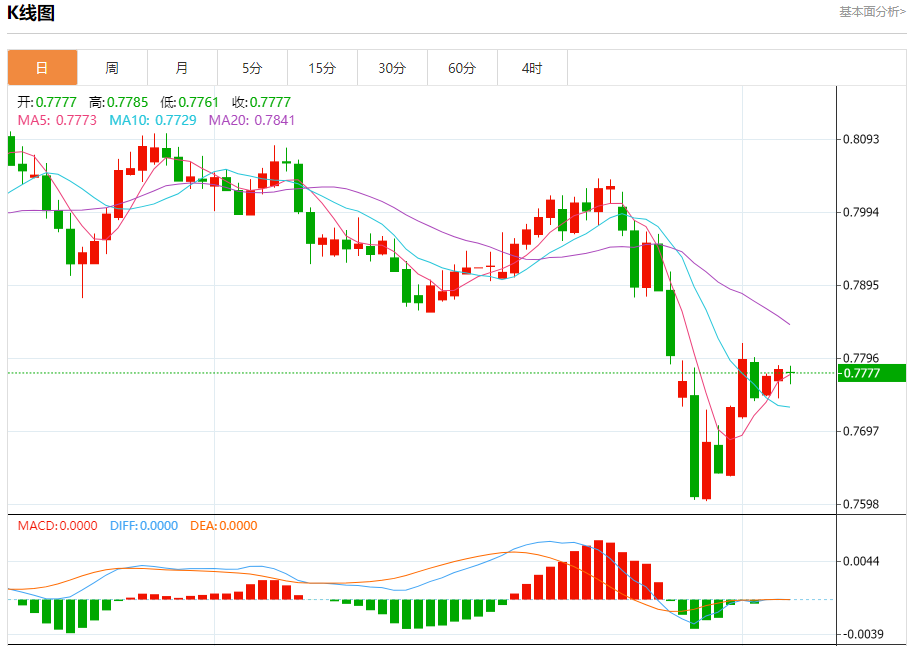Click the K线图 chart title

(31, 13)
